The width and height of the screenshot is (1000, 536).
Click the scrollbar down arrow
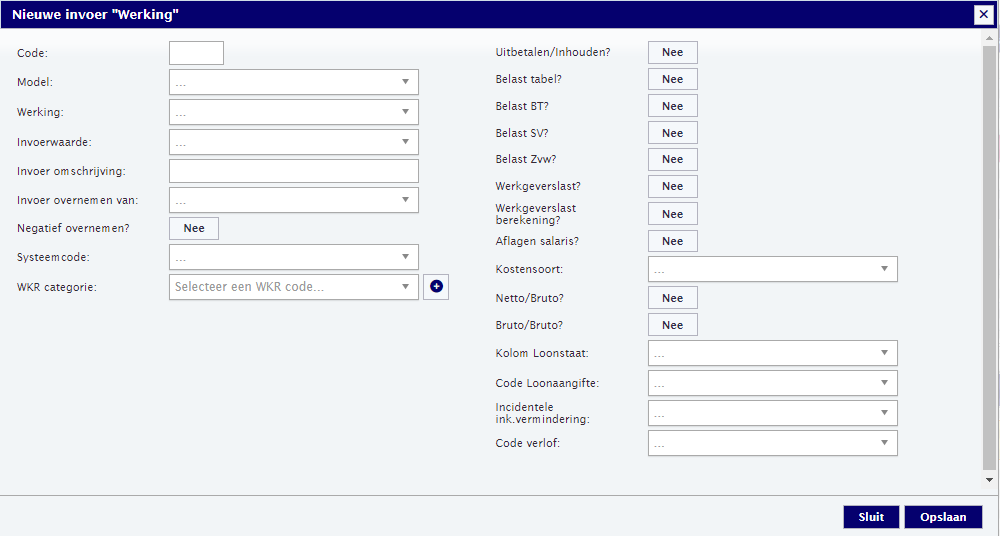(989, 480)
